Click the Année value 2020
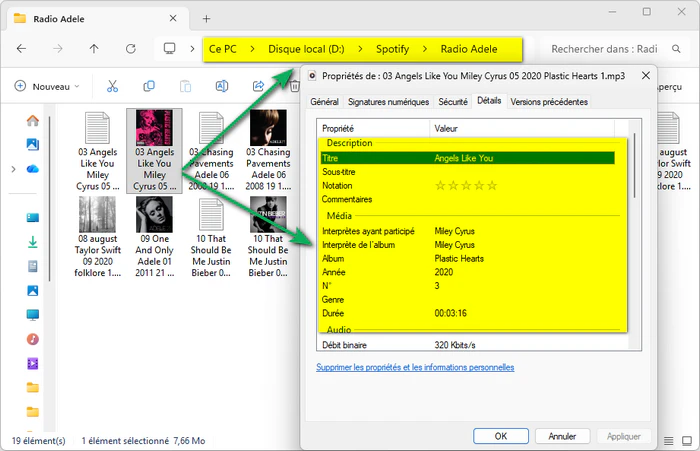 click(x=444, y=272)
